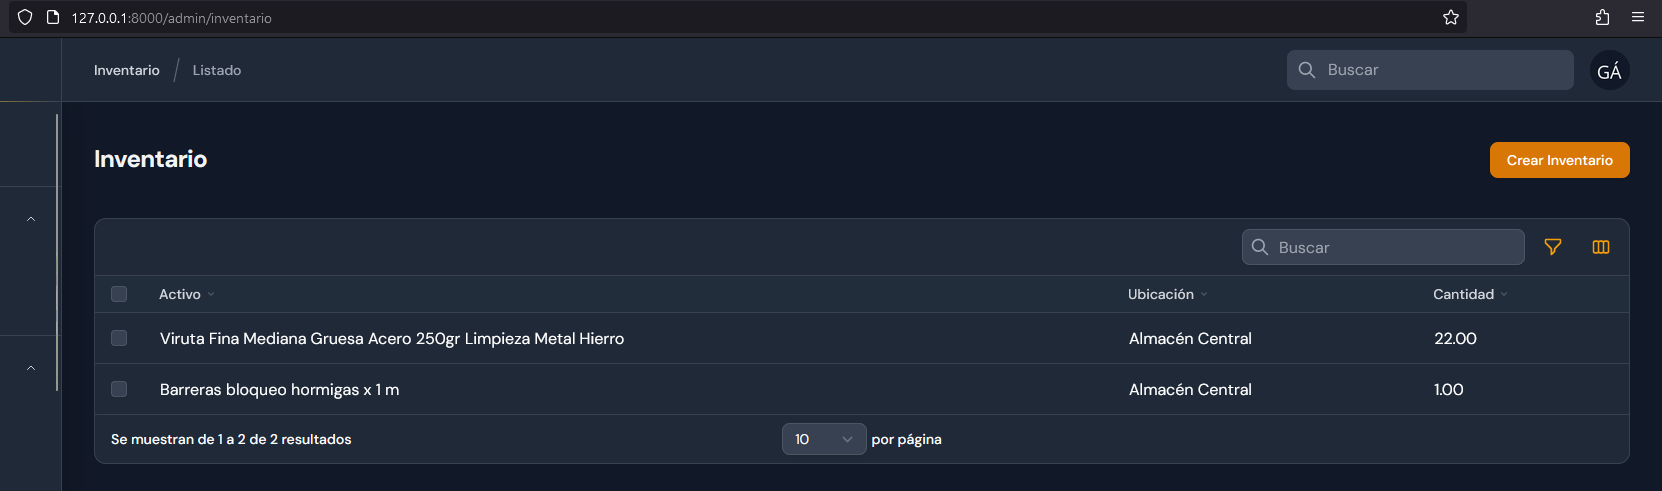The image size is (1662, 491).
Task: Open the 10 per page dropdown
Action: click(824, 439)
